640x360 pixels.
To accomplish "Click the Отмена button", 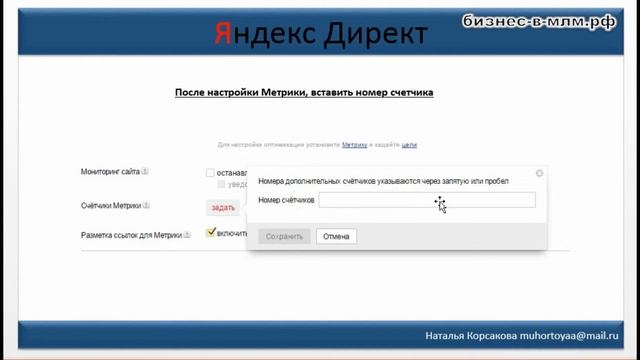I will (336, 236).
